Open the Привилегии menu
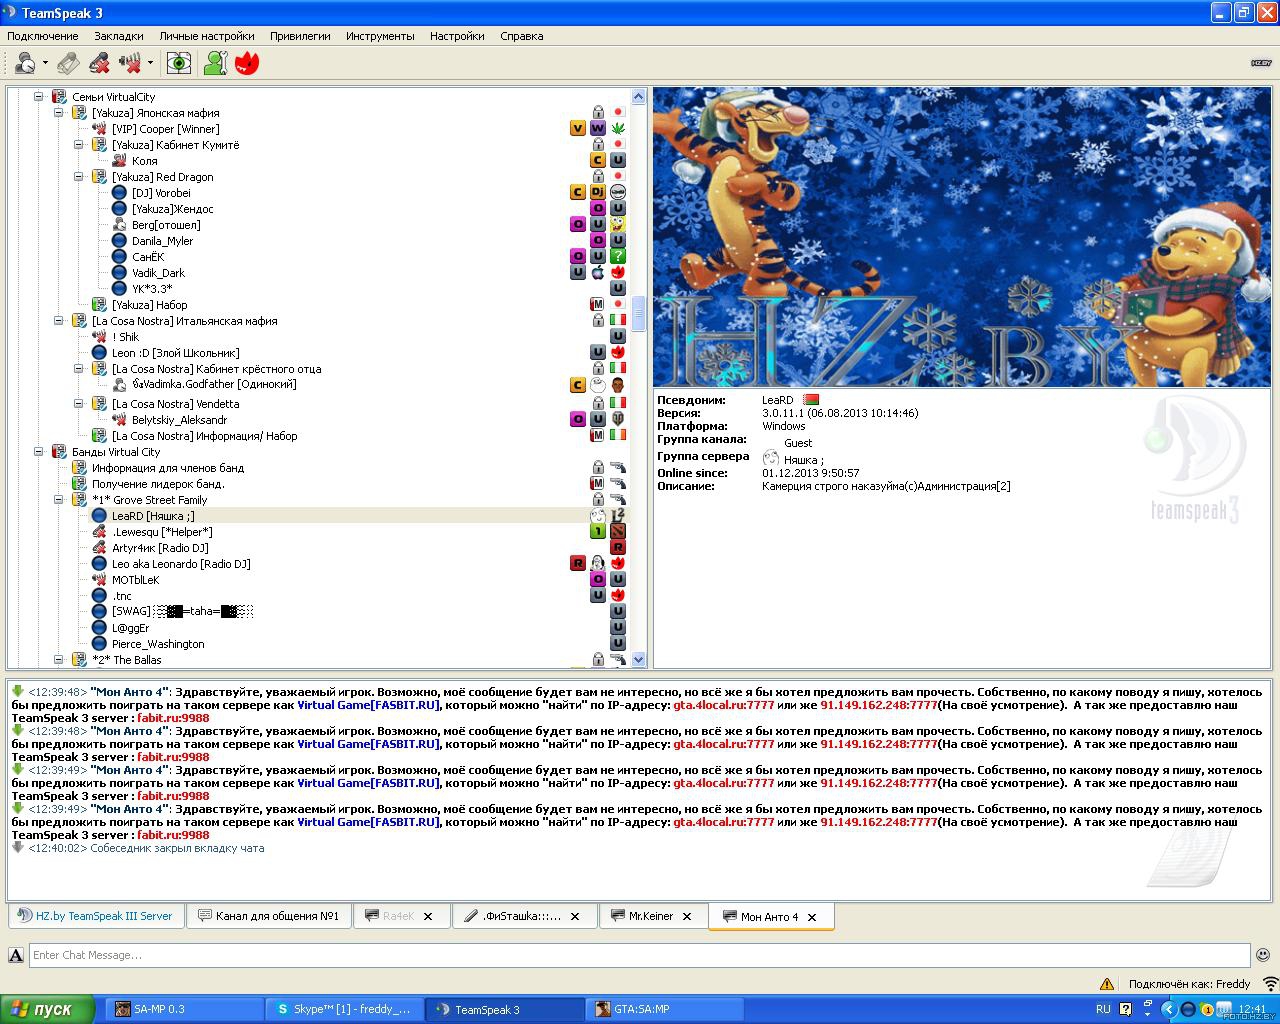 pyautogui.click(x=300, y=36)
